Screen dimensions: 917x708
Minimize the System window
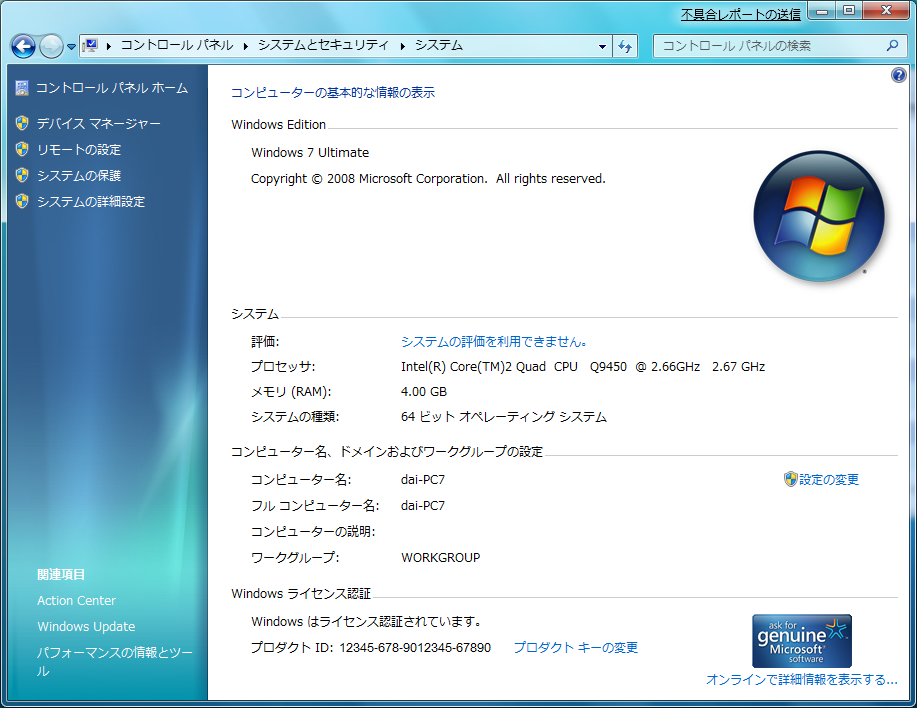click(x=822, y=11)
